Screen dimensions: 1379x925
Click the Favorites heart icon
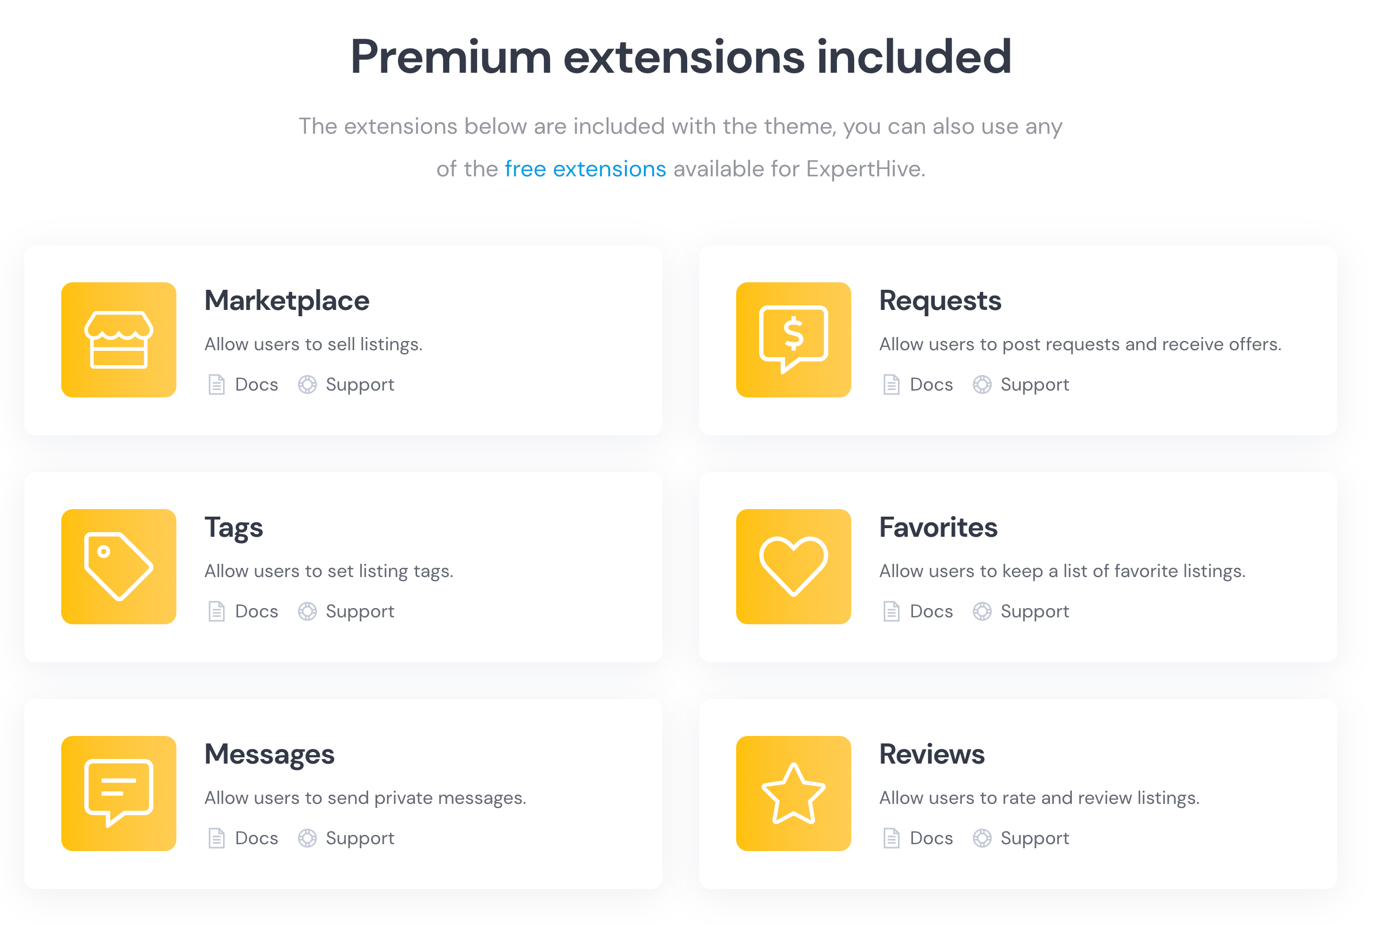[793, 567]
